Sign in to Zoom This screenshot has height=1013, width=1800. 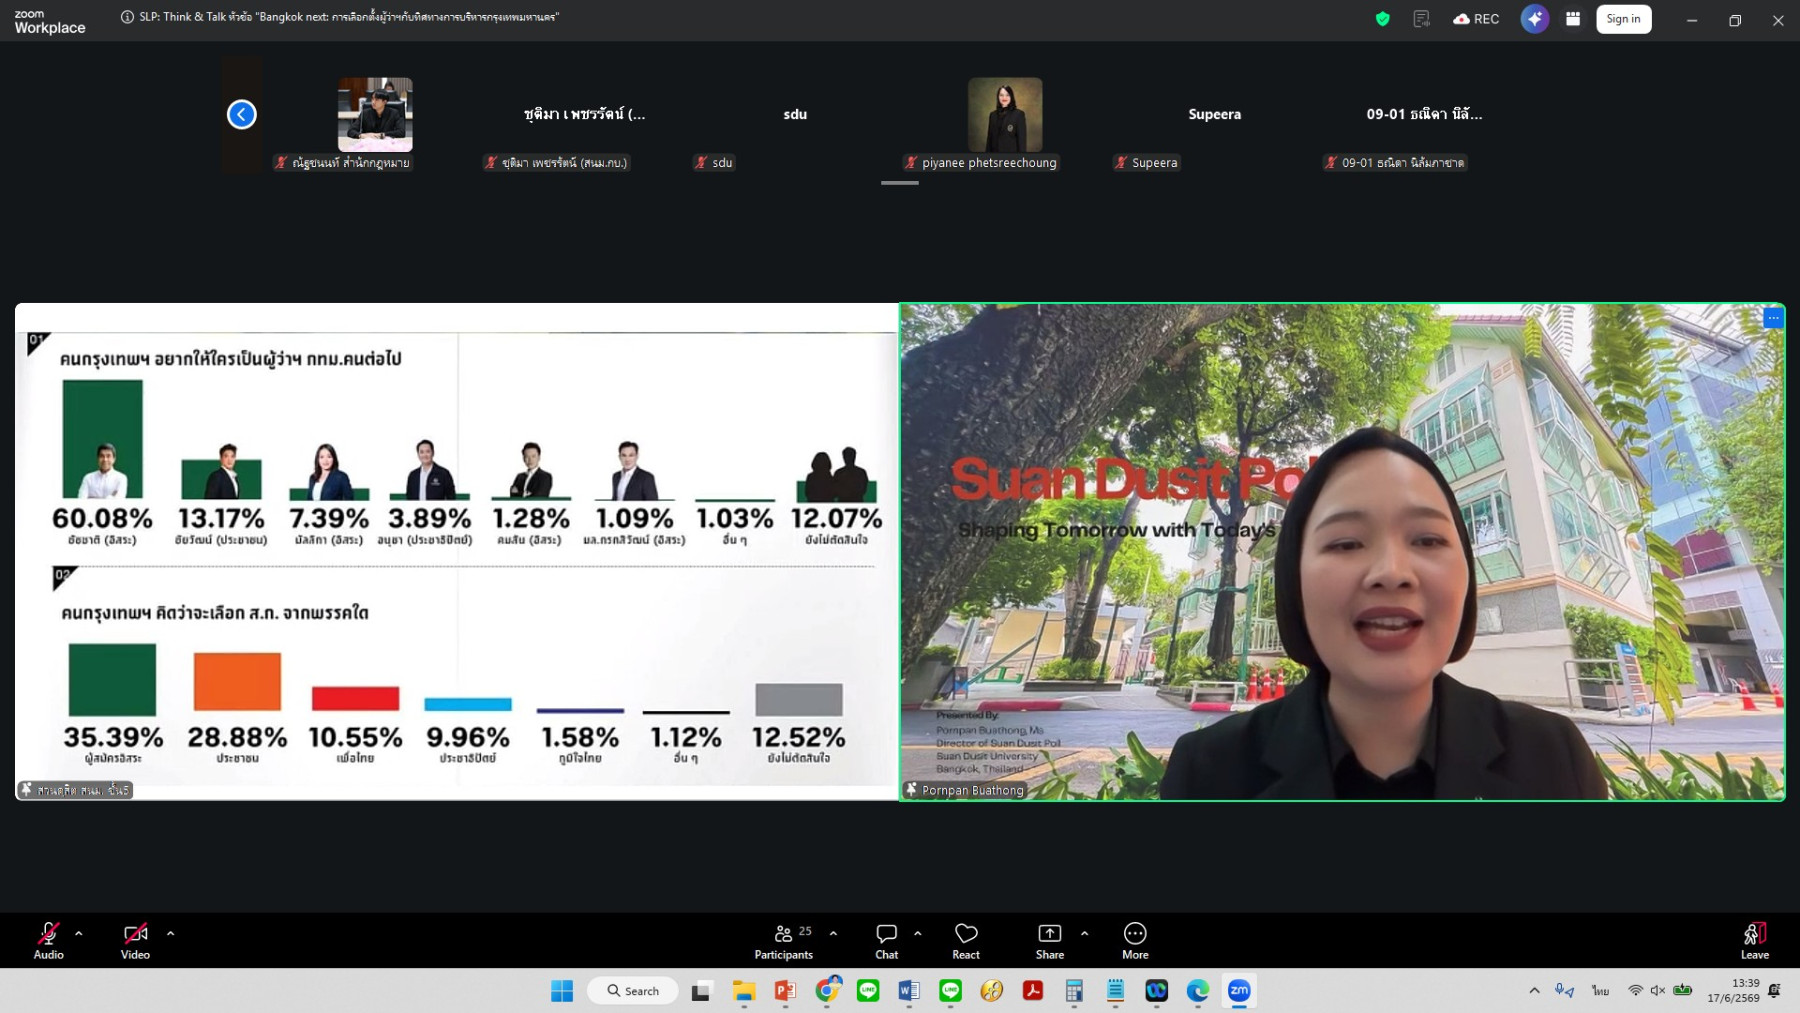1623,19
